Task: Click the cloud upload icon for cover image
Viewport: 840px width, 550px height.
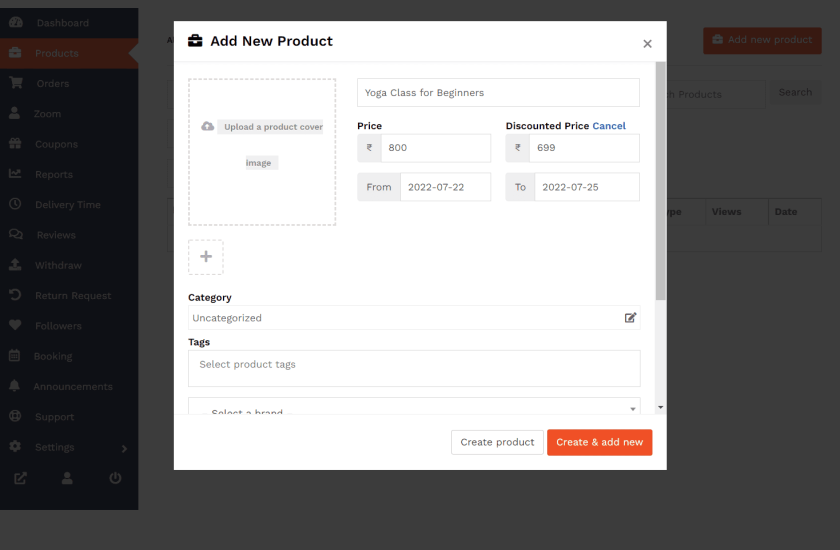Action: (207, 126)
